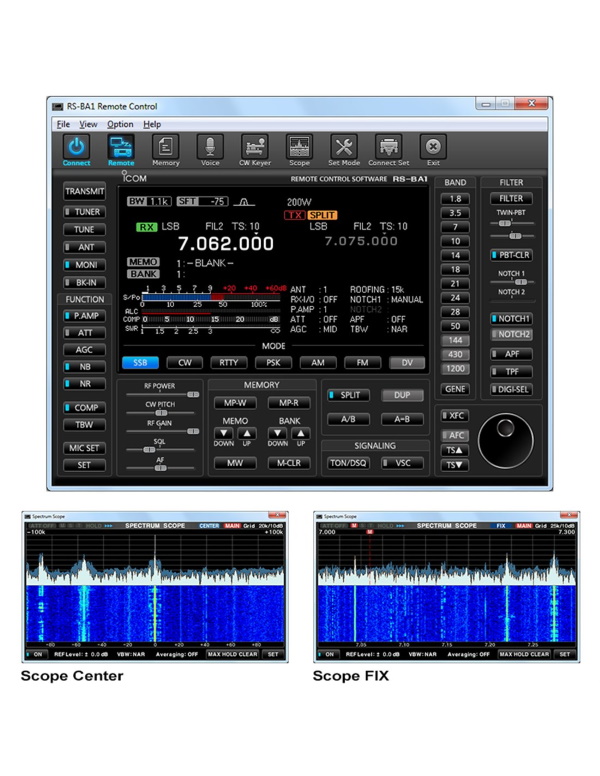Toggle the TUNER button
This screenshot has height=776, width=600.
pyautogui.click(x=84, y=212)
